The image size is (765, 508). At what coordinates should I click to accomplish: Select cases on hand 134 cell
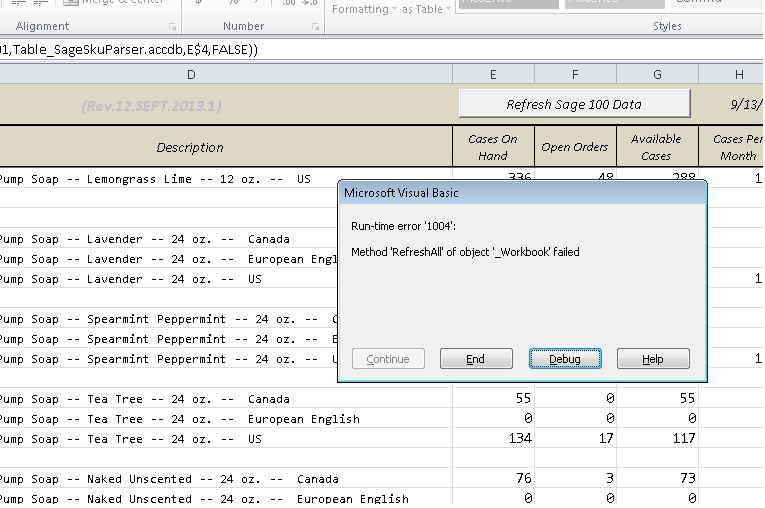[x=493, y=438]
